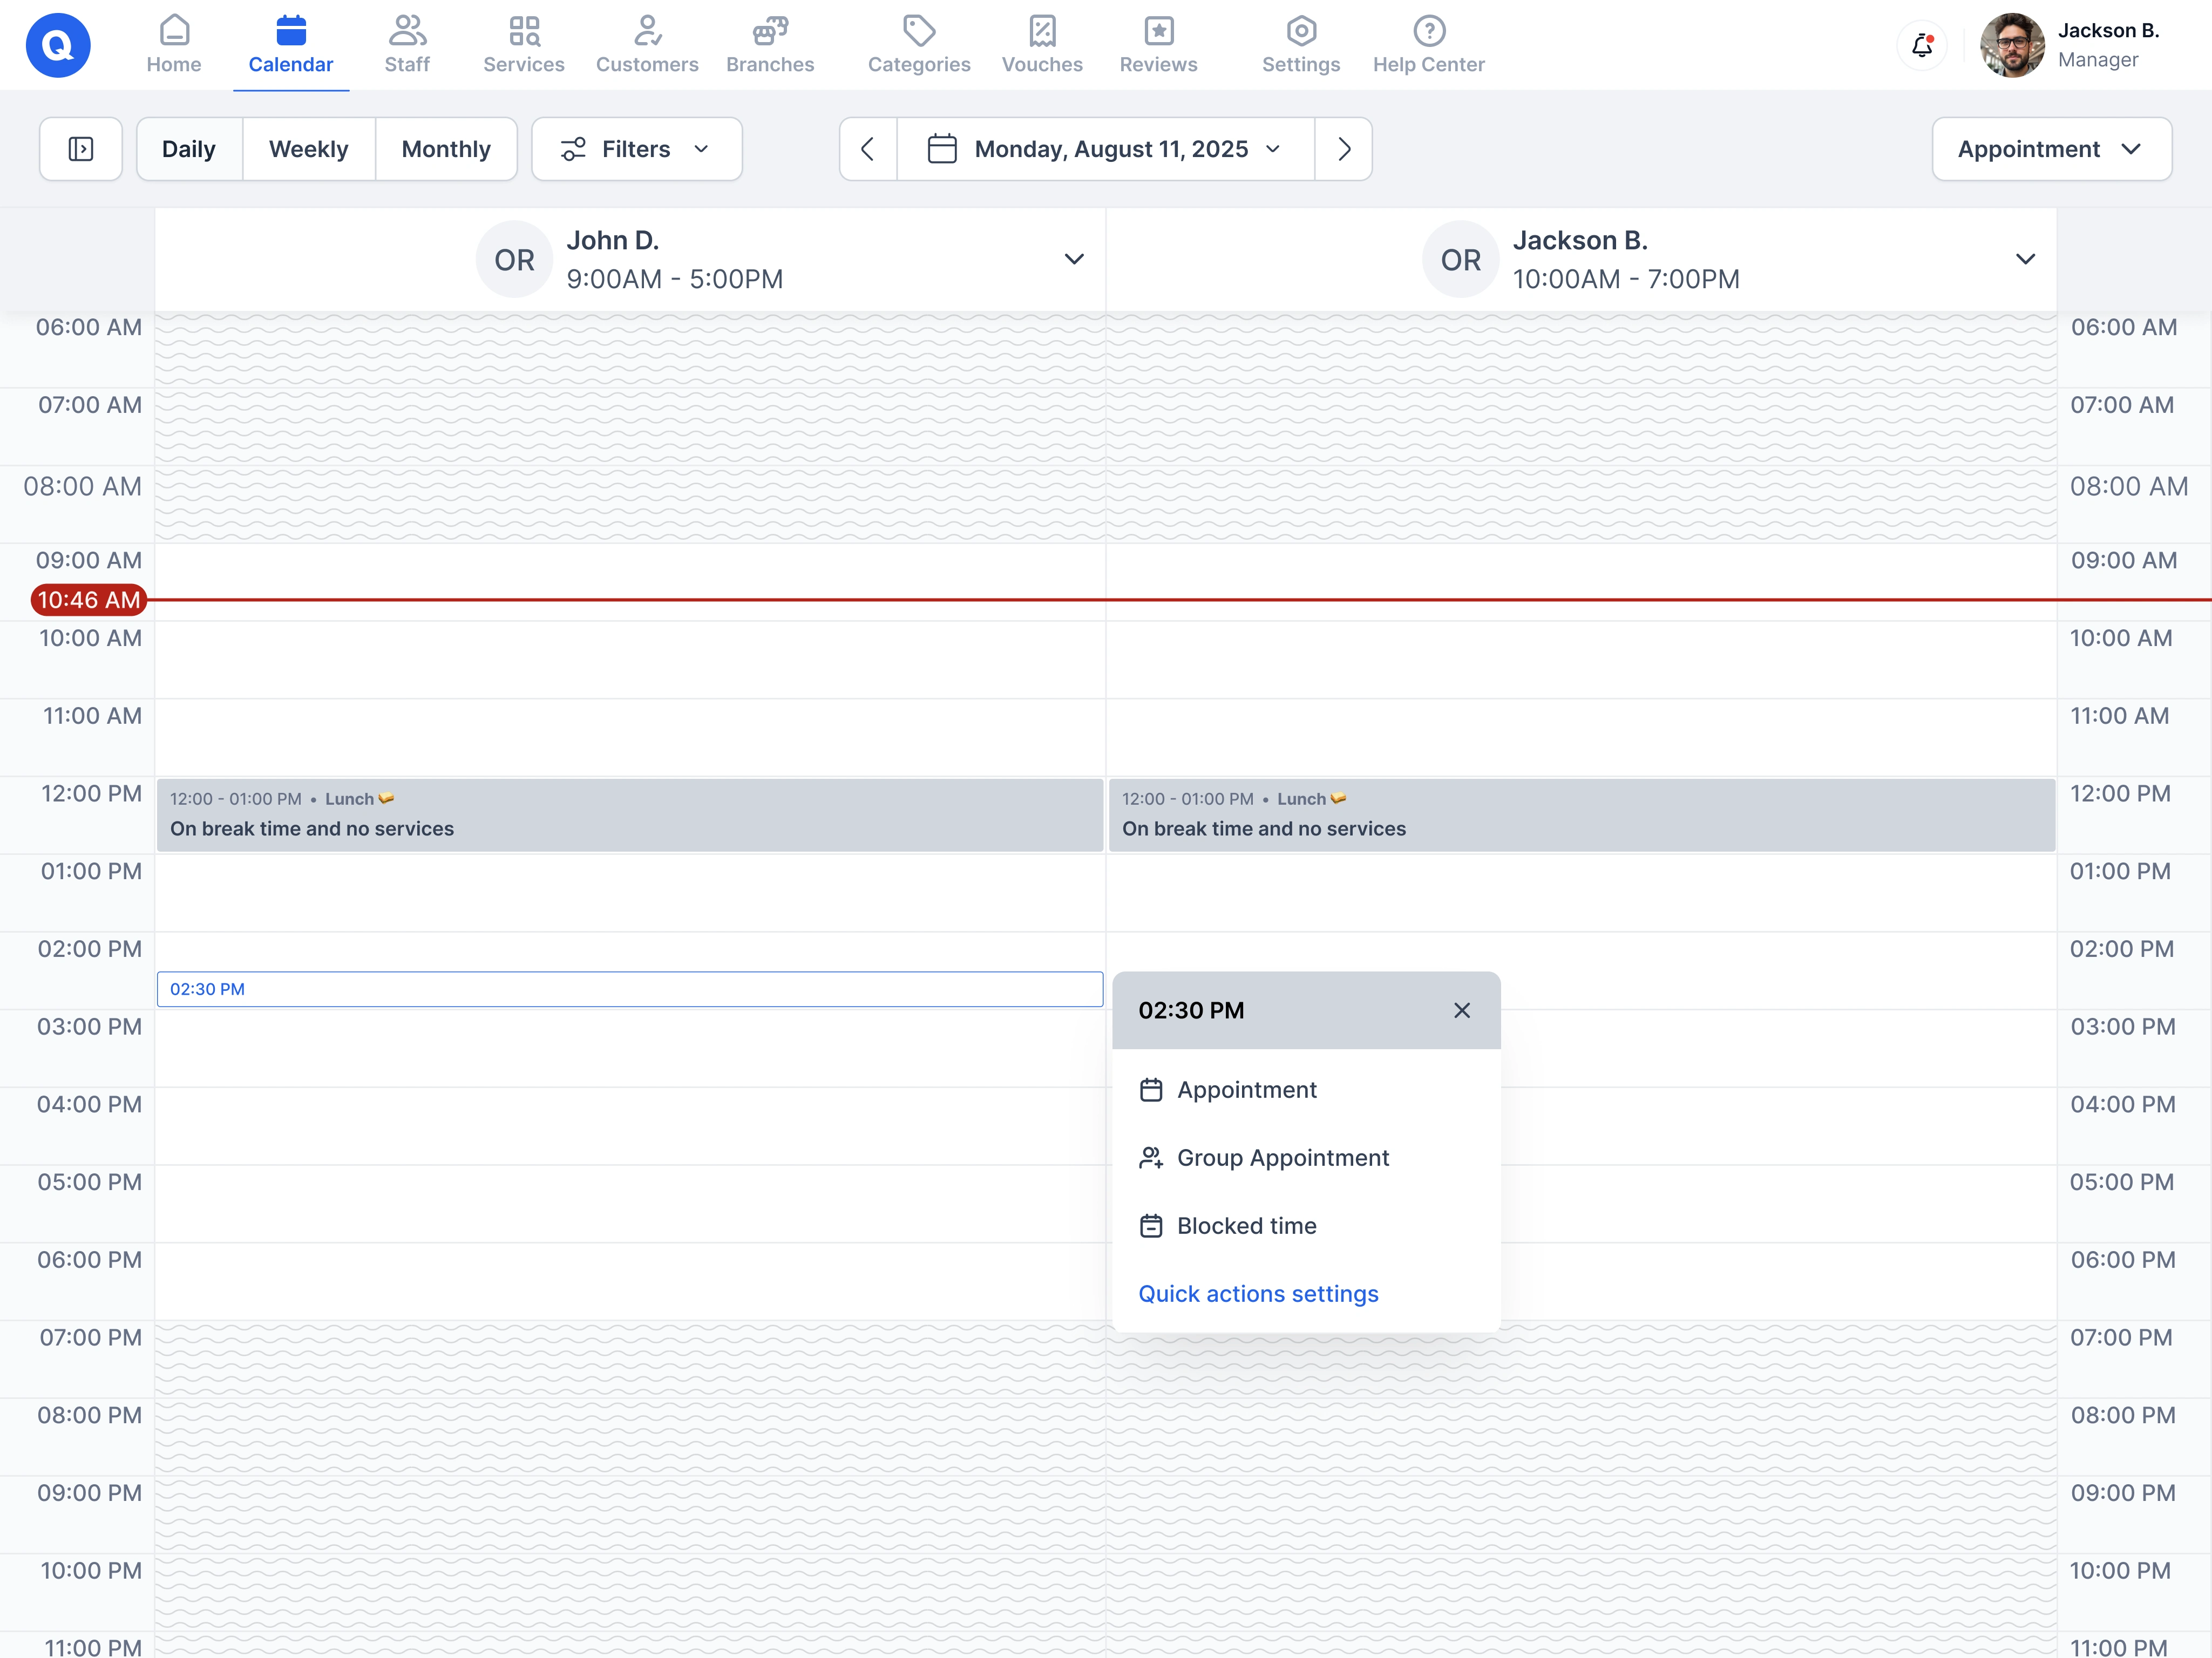Click the notification bell icon
Screen dimensions: 2212x1658
[1921, 45]
